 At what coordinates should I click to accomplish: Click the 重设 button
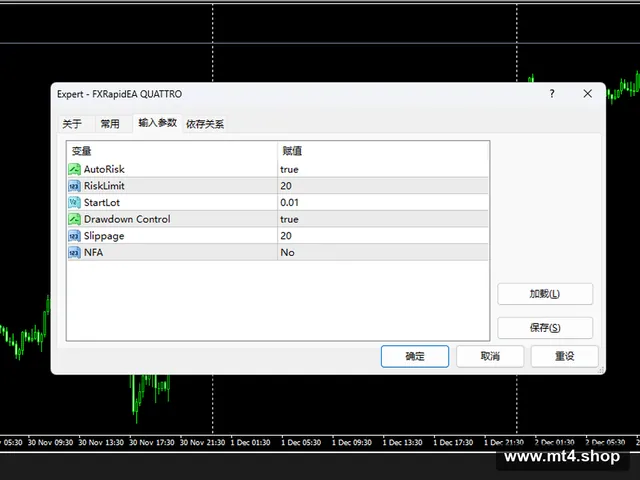[x=564, y=356]
